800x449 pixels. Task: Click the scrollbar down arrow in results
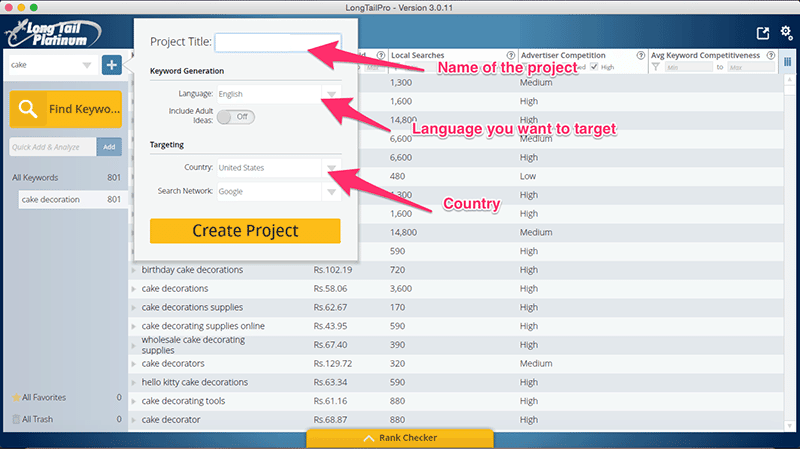[x=789, y=426]
